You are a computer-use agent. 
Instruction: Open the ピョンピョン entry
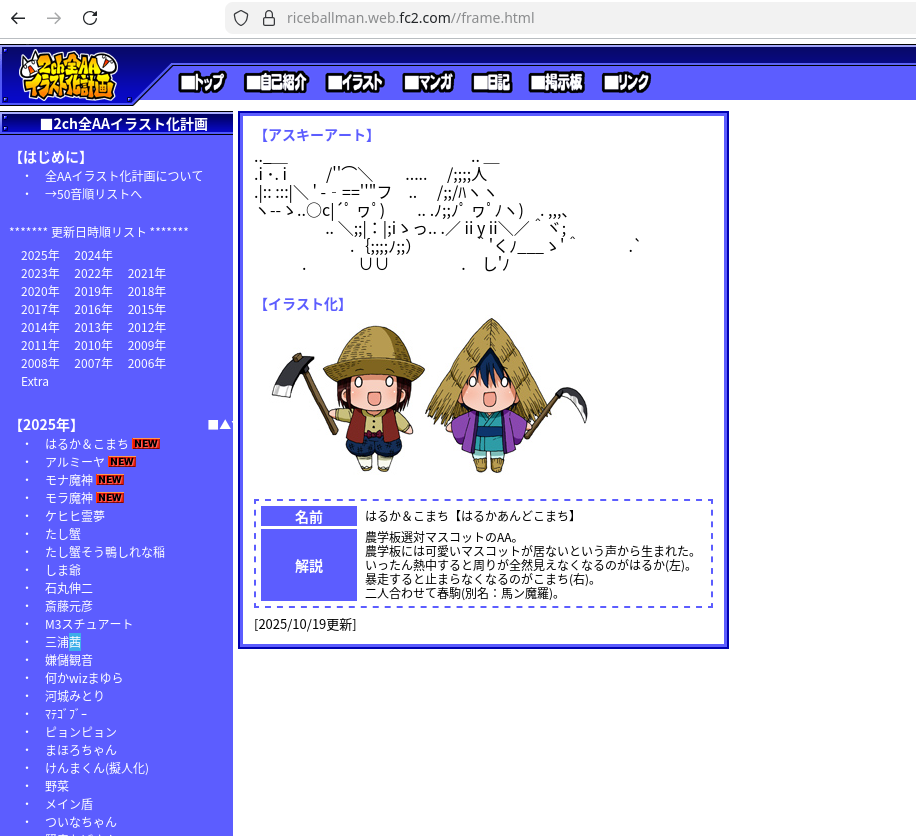click(81, 732)
